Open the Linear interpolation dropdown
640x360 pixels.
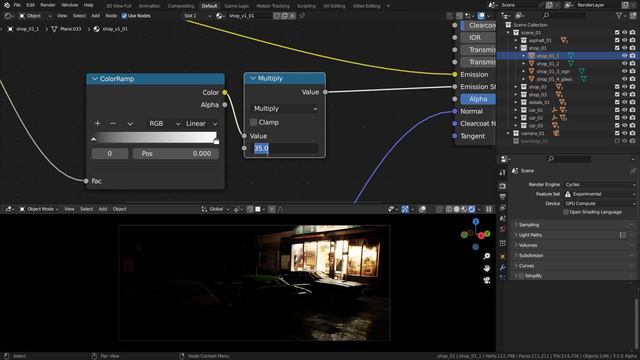tap(201, 123)
